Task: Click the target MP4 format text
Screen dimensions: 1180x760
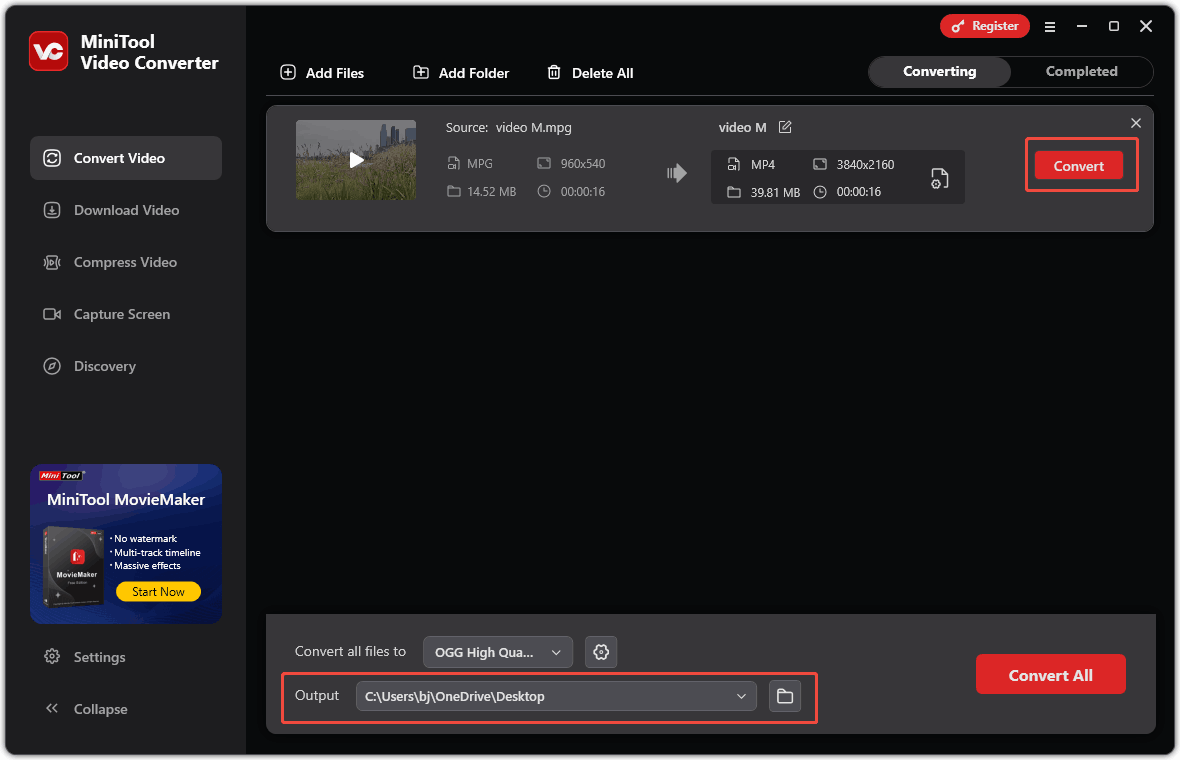Action: coord(762,164)
